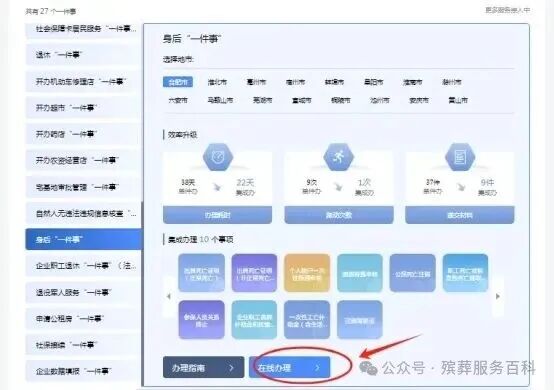
Task: Open the 企业职工丧葬补助金 tile
Action: point(254,320)
